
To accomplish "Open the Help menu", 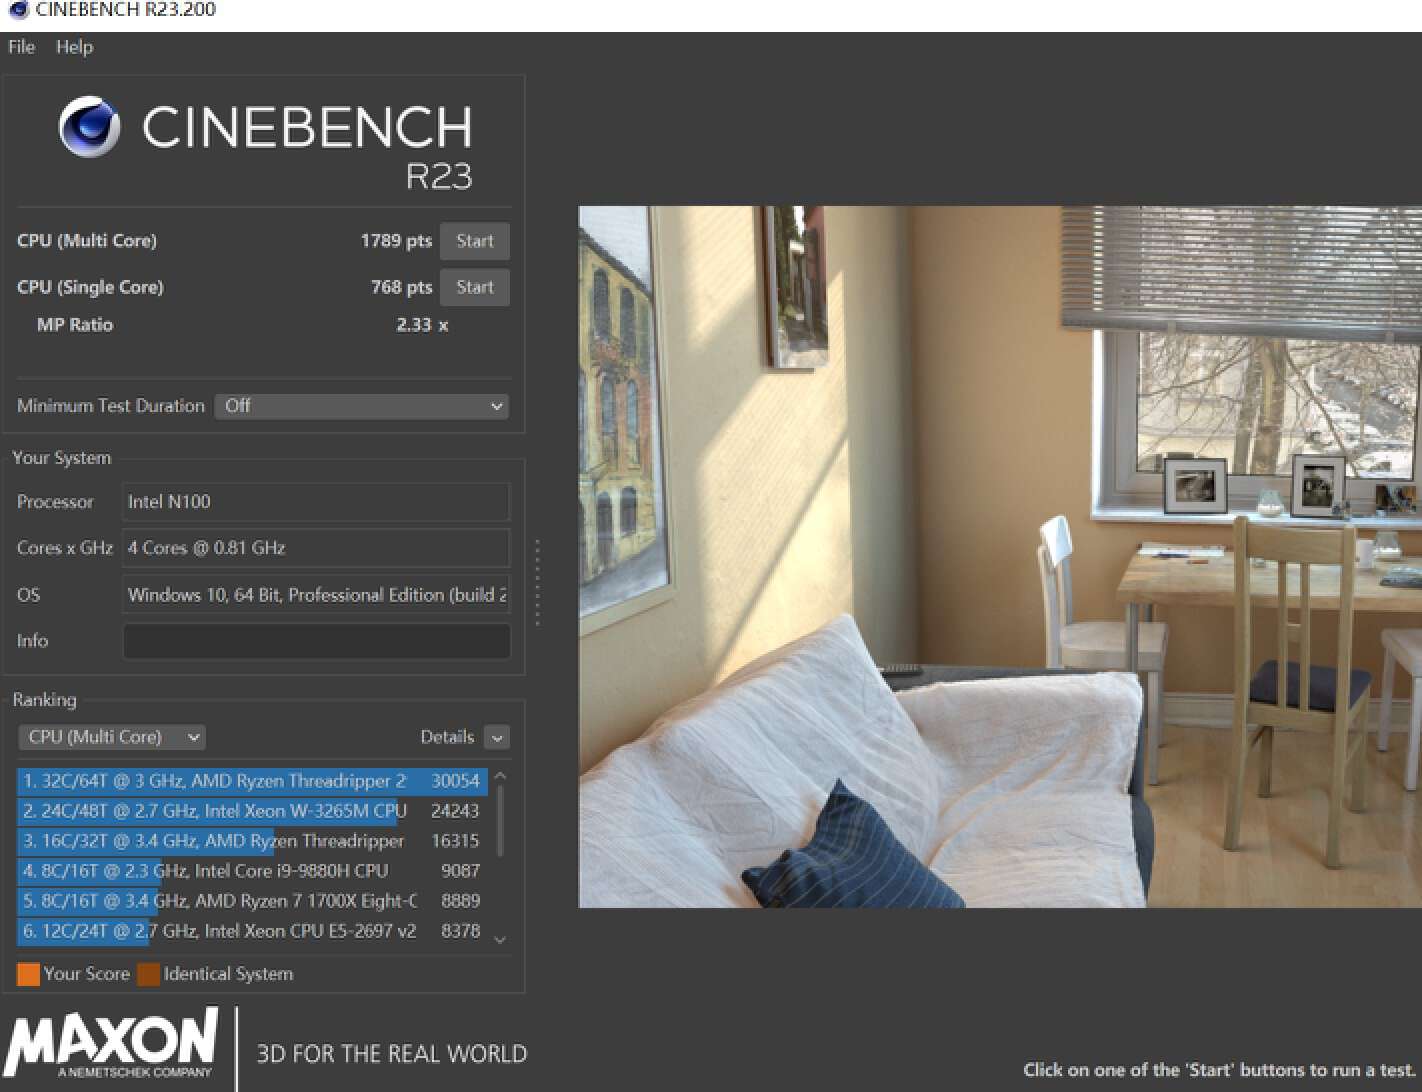I will pos(74,47).
